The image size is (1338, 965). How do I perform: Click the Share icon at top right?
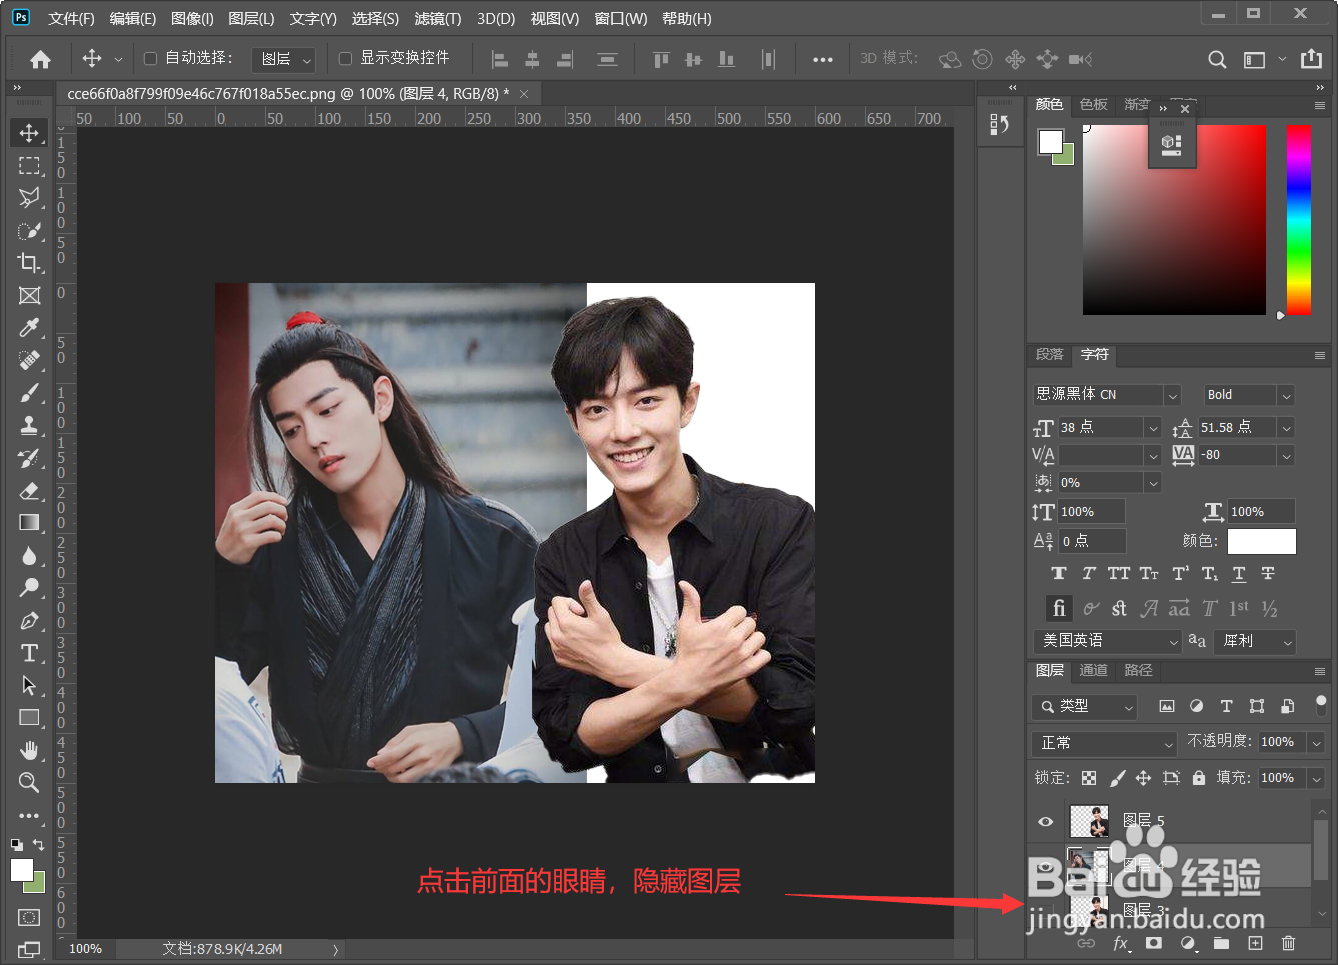pos(1311,59)
